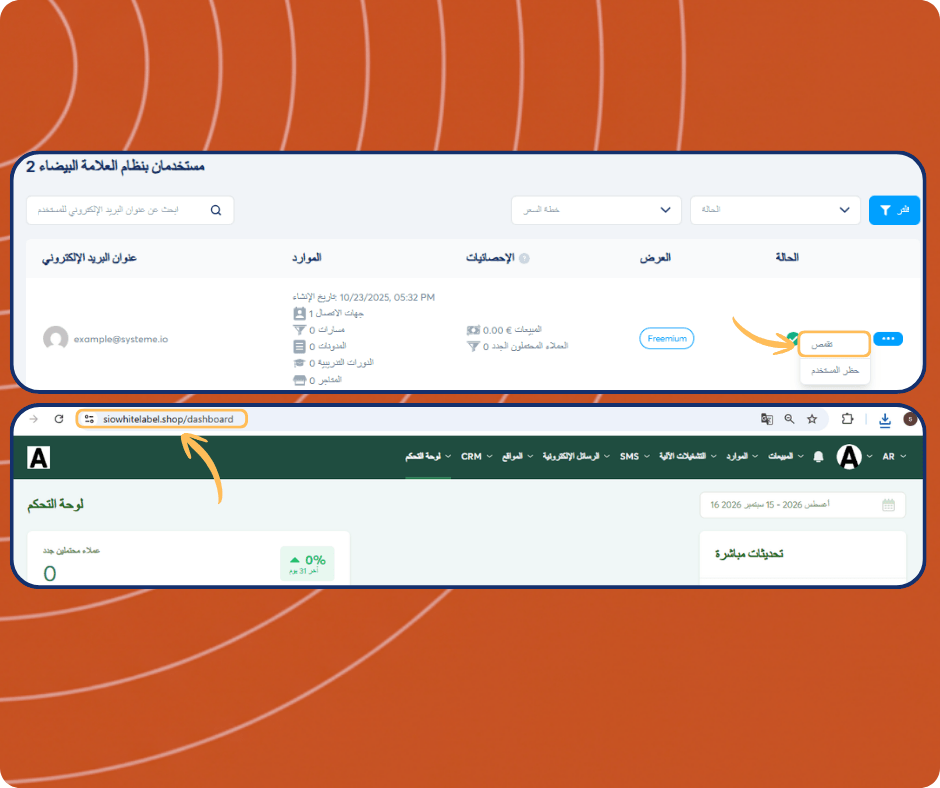Click the browser profile avatar
The height and width of the screenshot is (788, 940).
(x=910, y=419)
